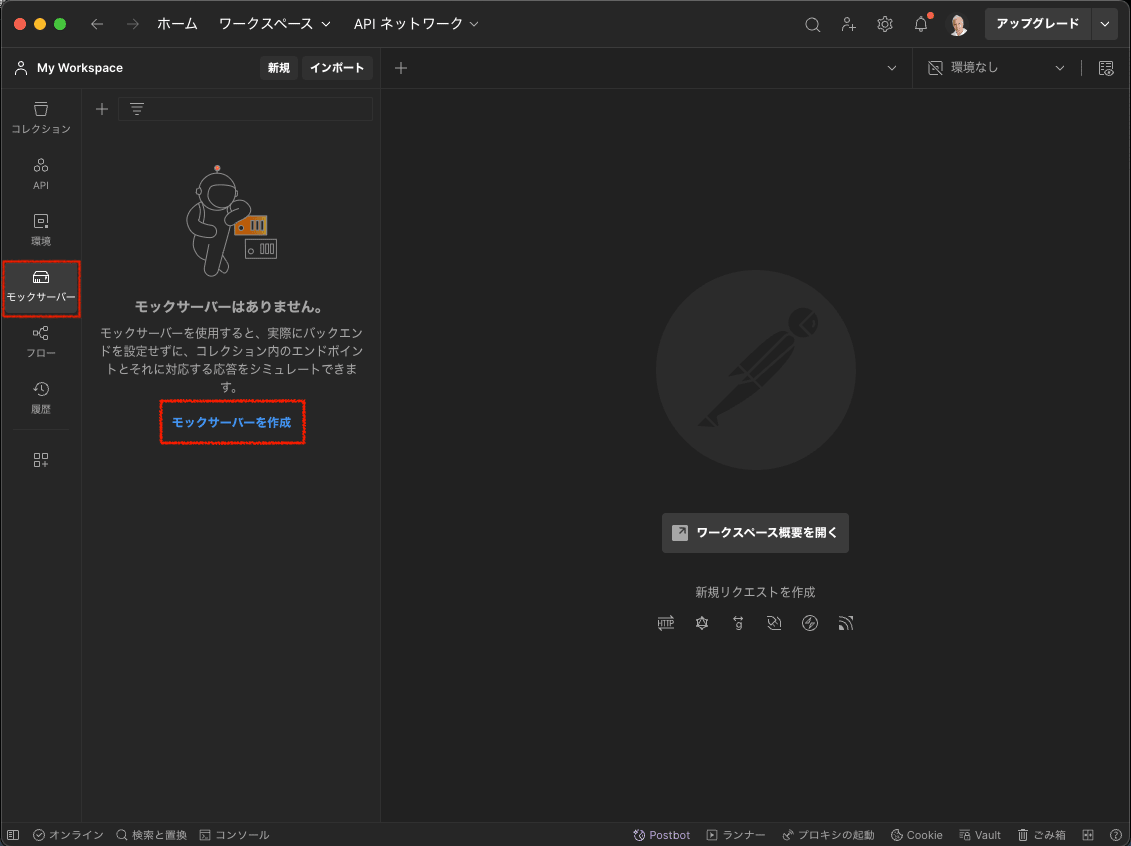
Task: Open the Collections sidebar tab
Action: pos(40,118)
